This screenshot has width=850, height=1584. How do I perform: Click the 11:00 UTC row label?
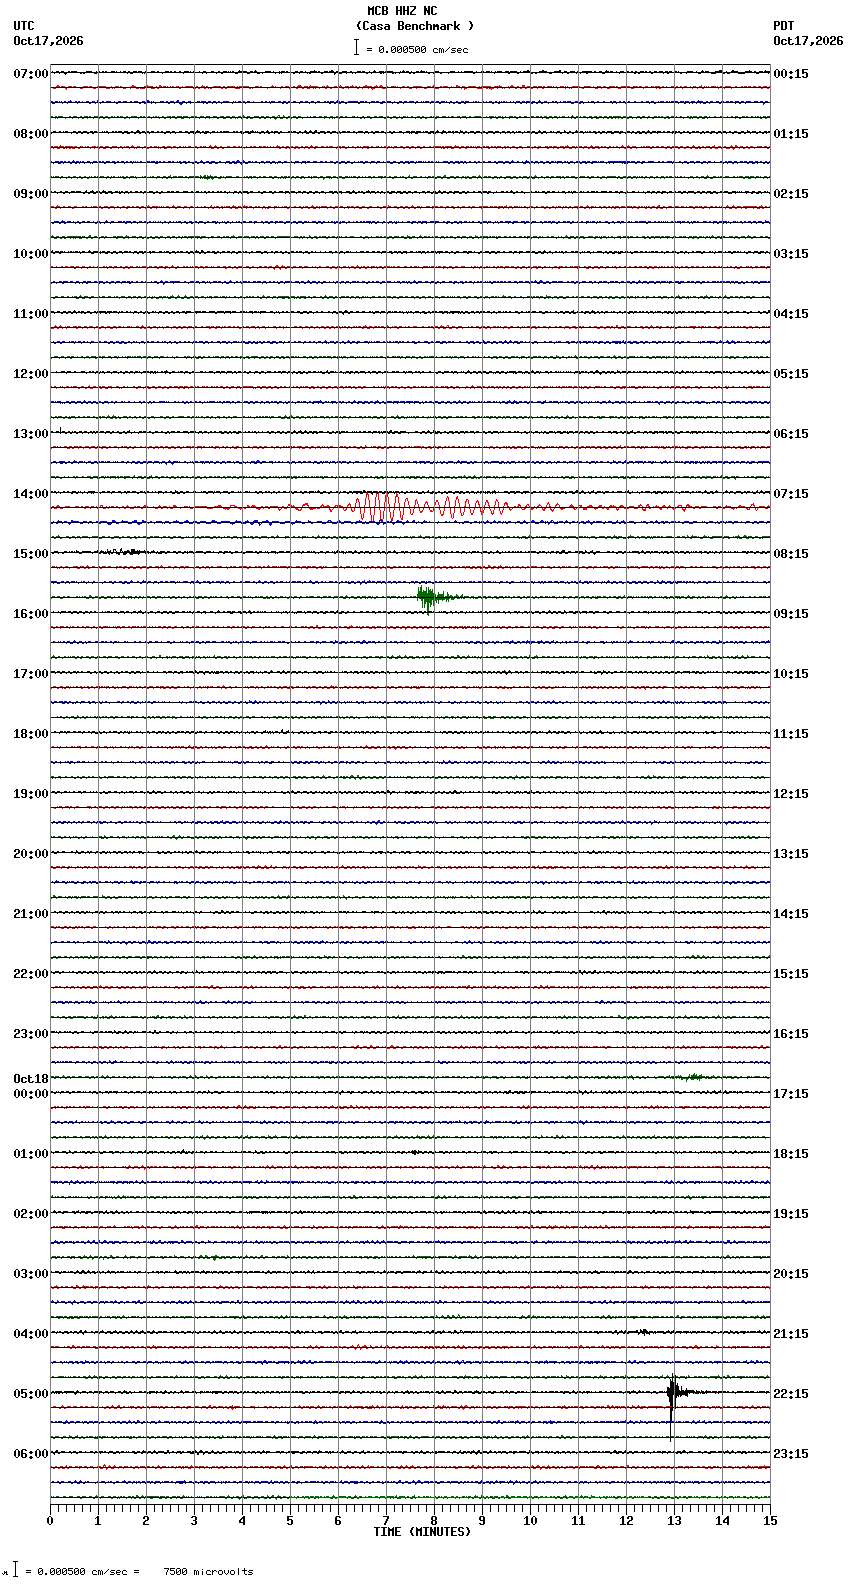[31, 314]
